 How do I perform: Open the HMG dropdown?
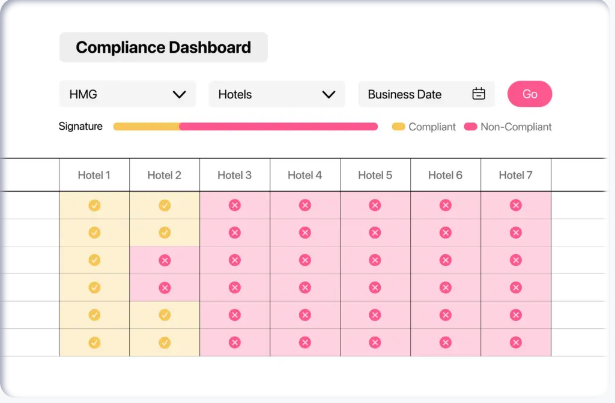click(x=127, y=94)
